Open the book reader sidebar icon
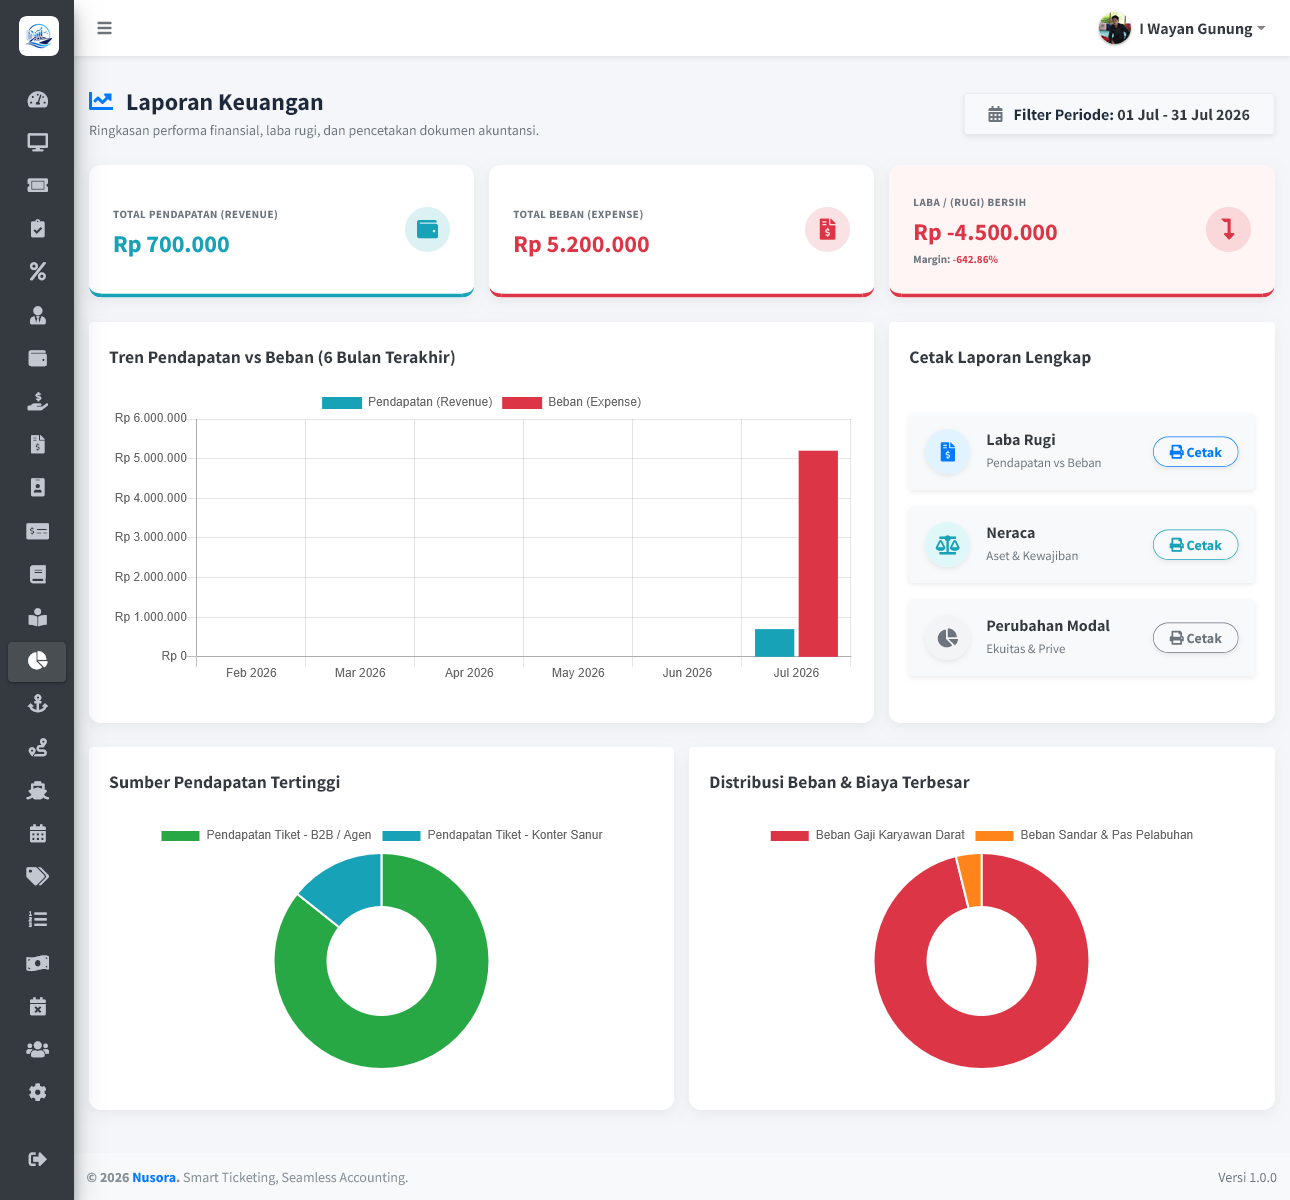Image resolution: width=1290 pixels, height=1200 pixels. (x=37, y=617)
